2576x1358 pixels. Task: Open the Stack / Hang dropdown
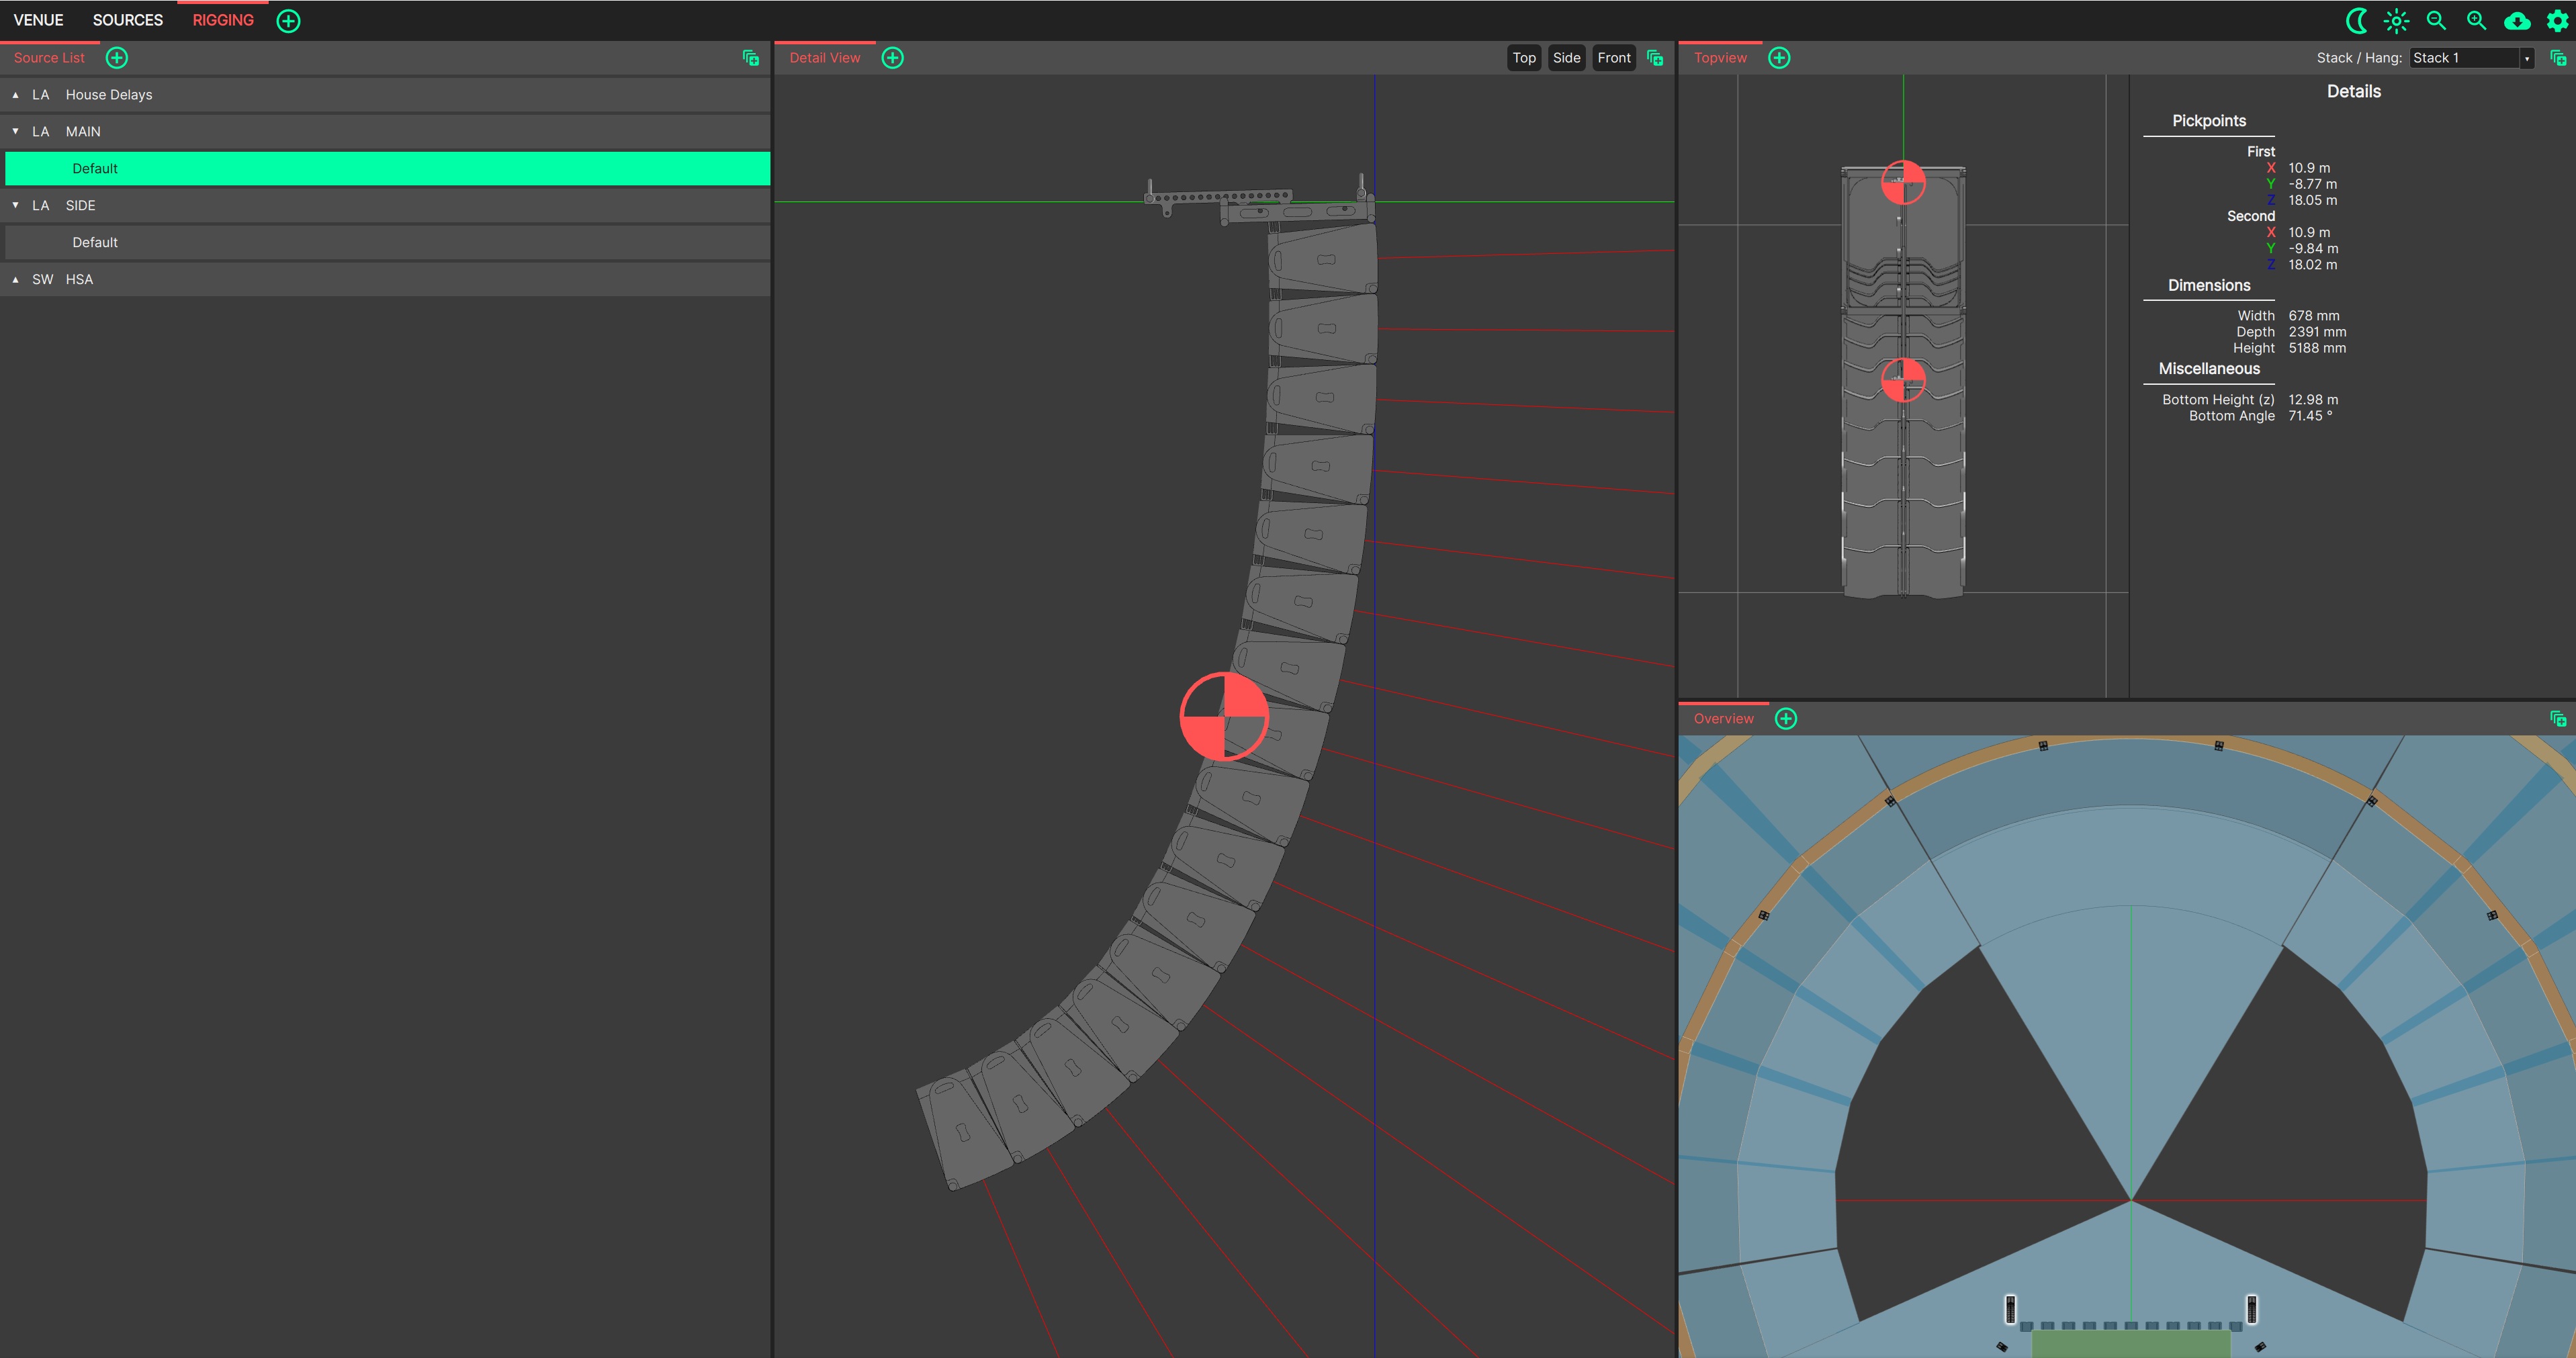click(2470, 57)
